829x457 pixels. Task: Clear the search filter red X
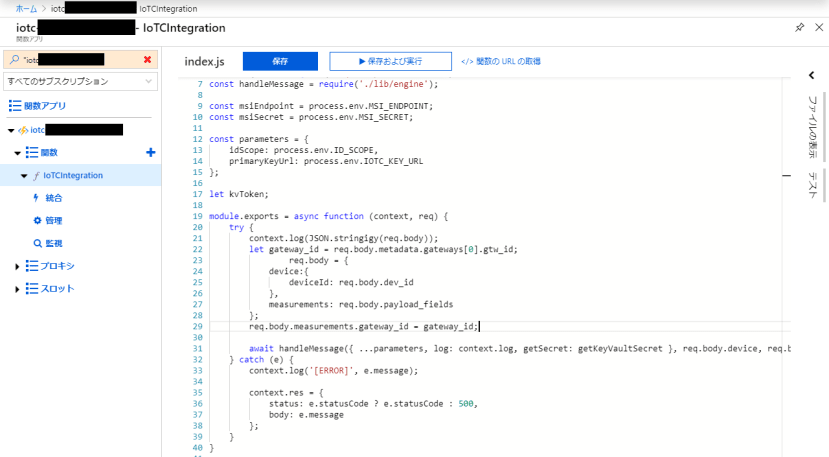click(148, 60)
